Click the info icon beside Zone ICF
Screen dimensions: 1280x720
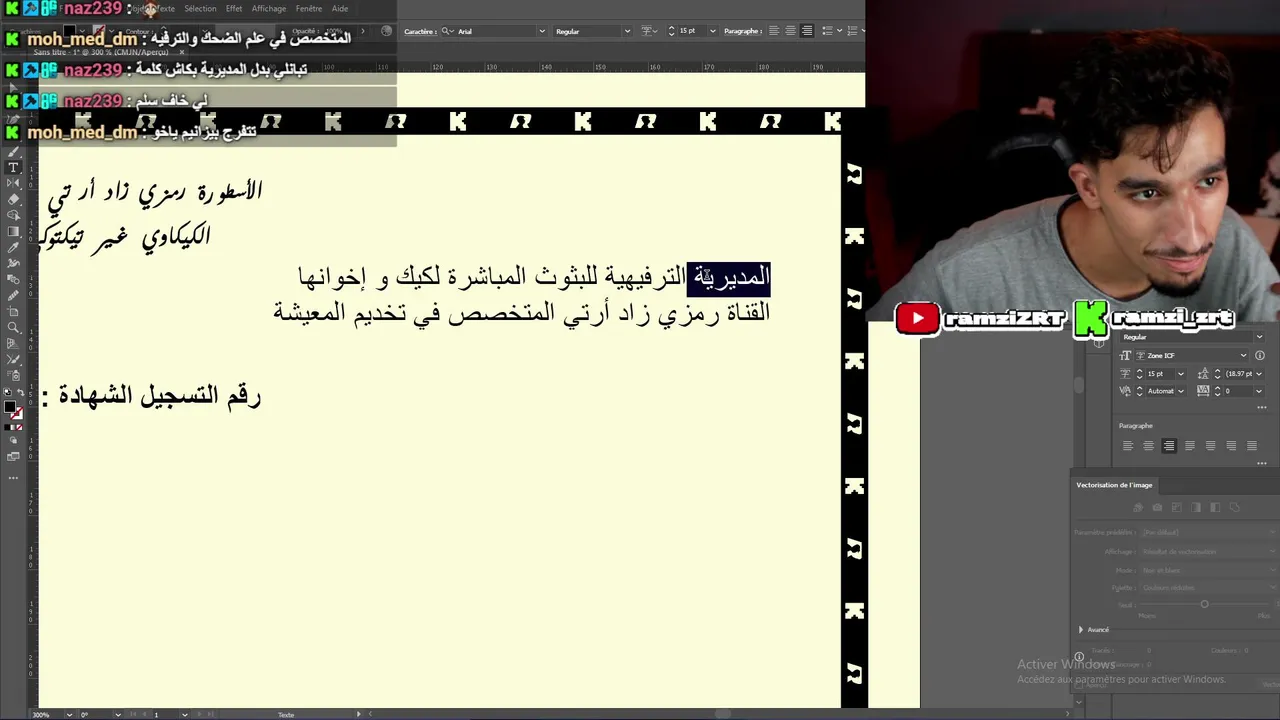(1260, 355)
